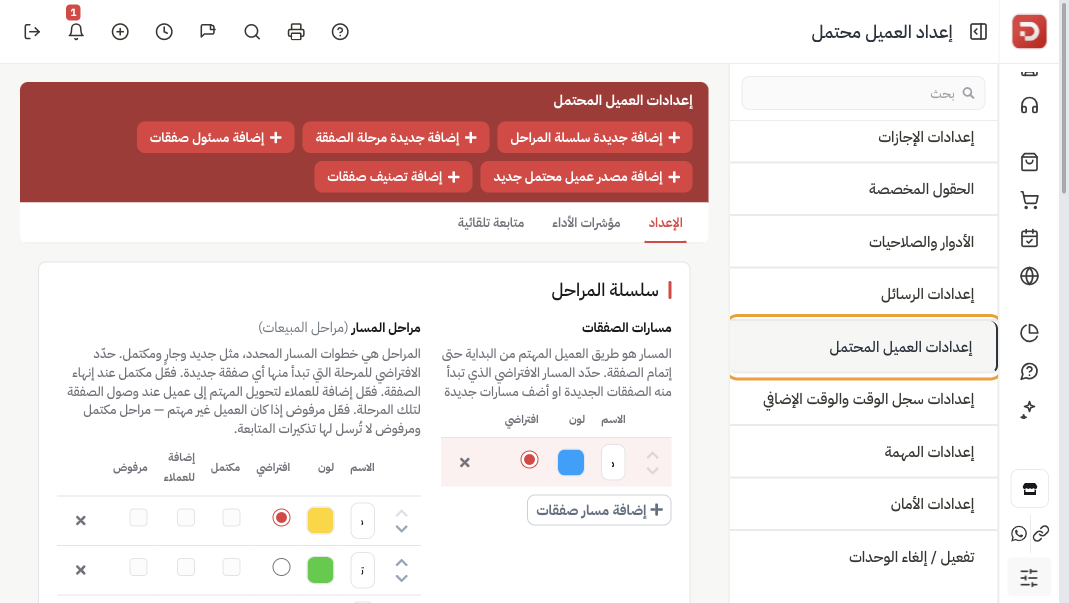This screenshot has height=603, width=1069.
Task: Move the blue pipeline row down arrow
Action: [652, 471]
